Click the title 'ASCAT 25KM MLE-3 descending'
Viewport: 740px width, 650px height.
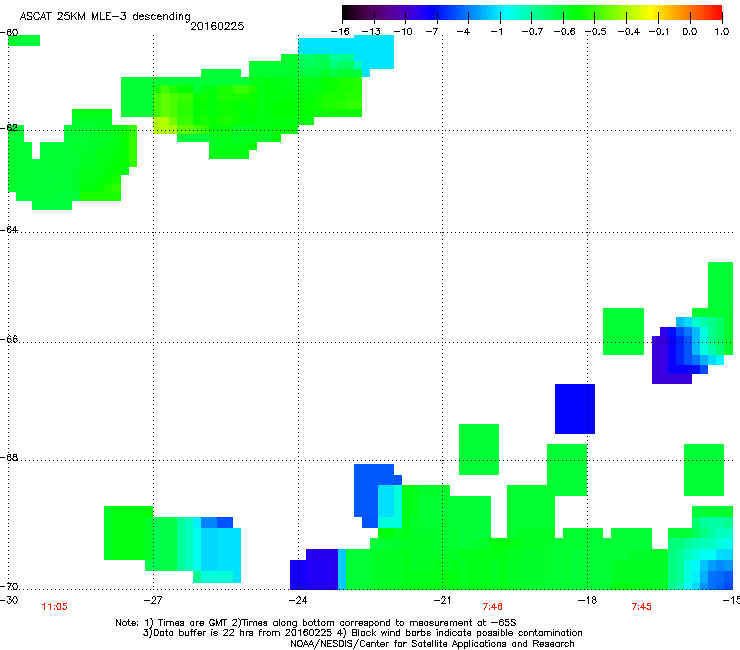click(105, 16)
